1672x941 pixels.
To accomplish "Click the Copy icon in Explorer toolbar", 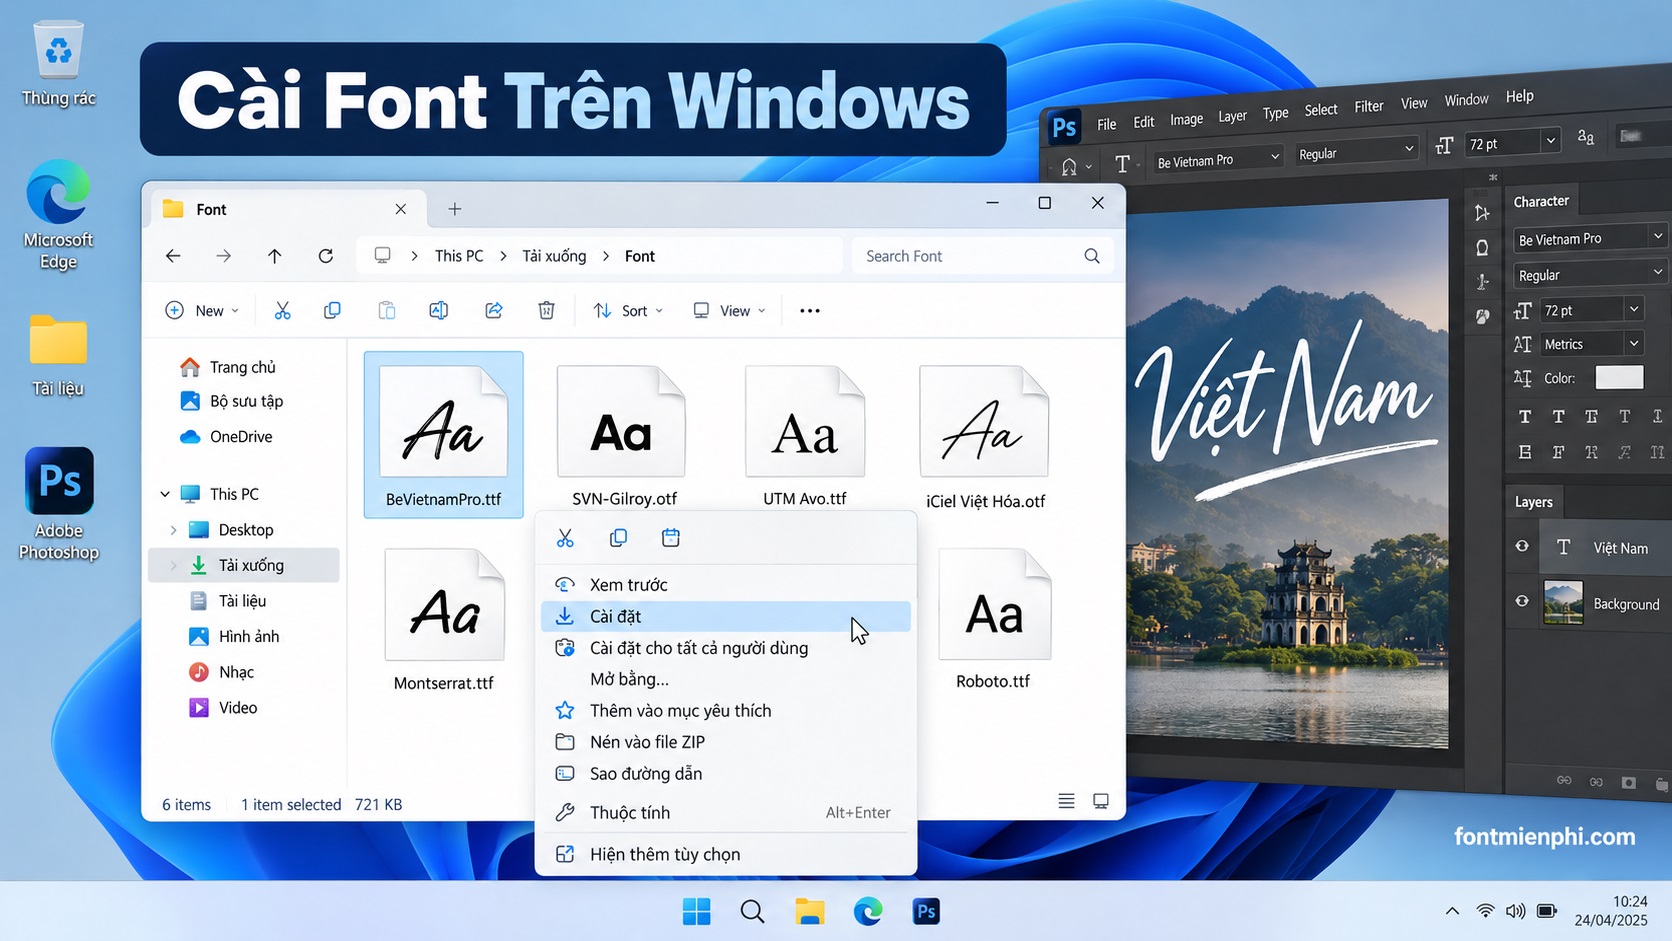I will (x=332, y=311).
